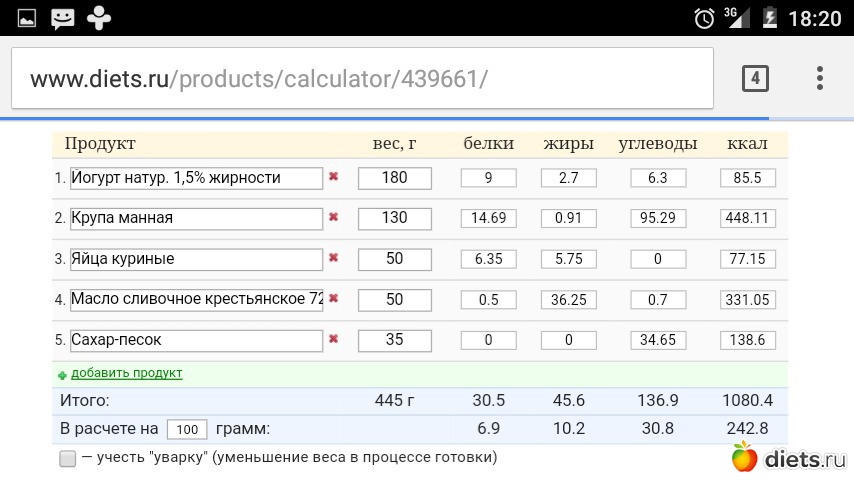Enable the учесть уварку checkbox
854x480 pixels.
pyautogui.click(x=68, y=458)
